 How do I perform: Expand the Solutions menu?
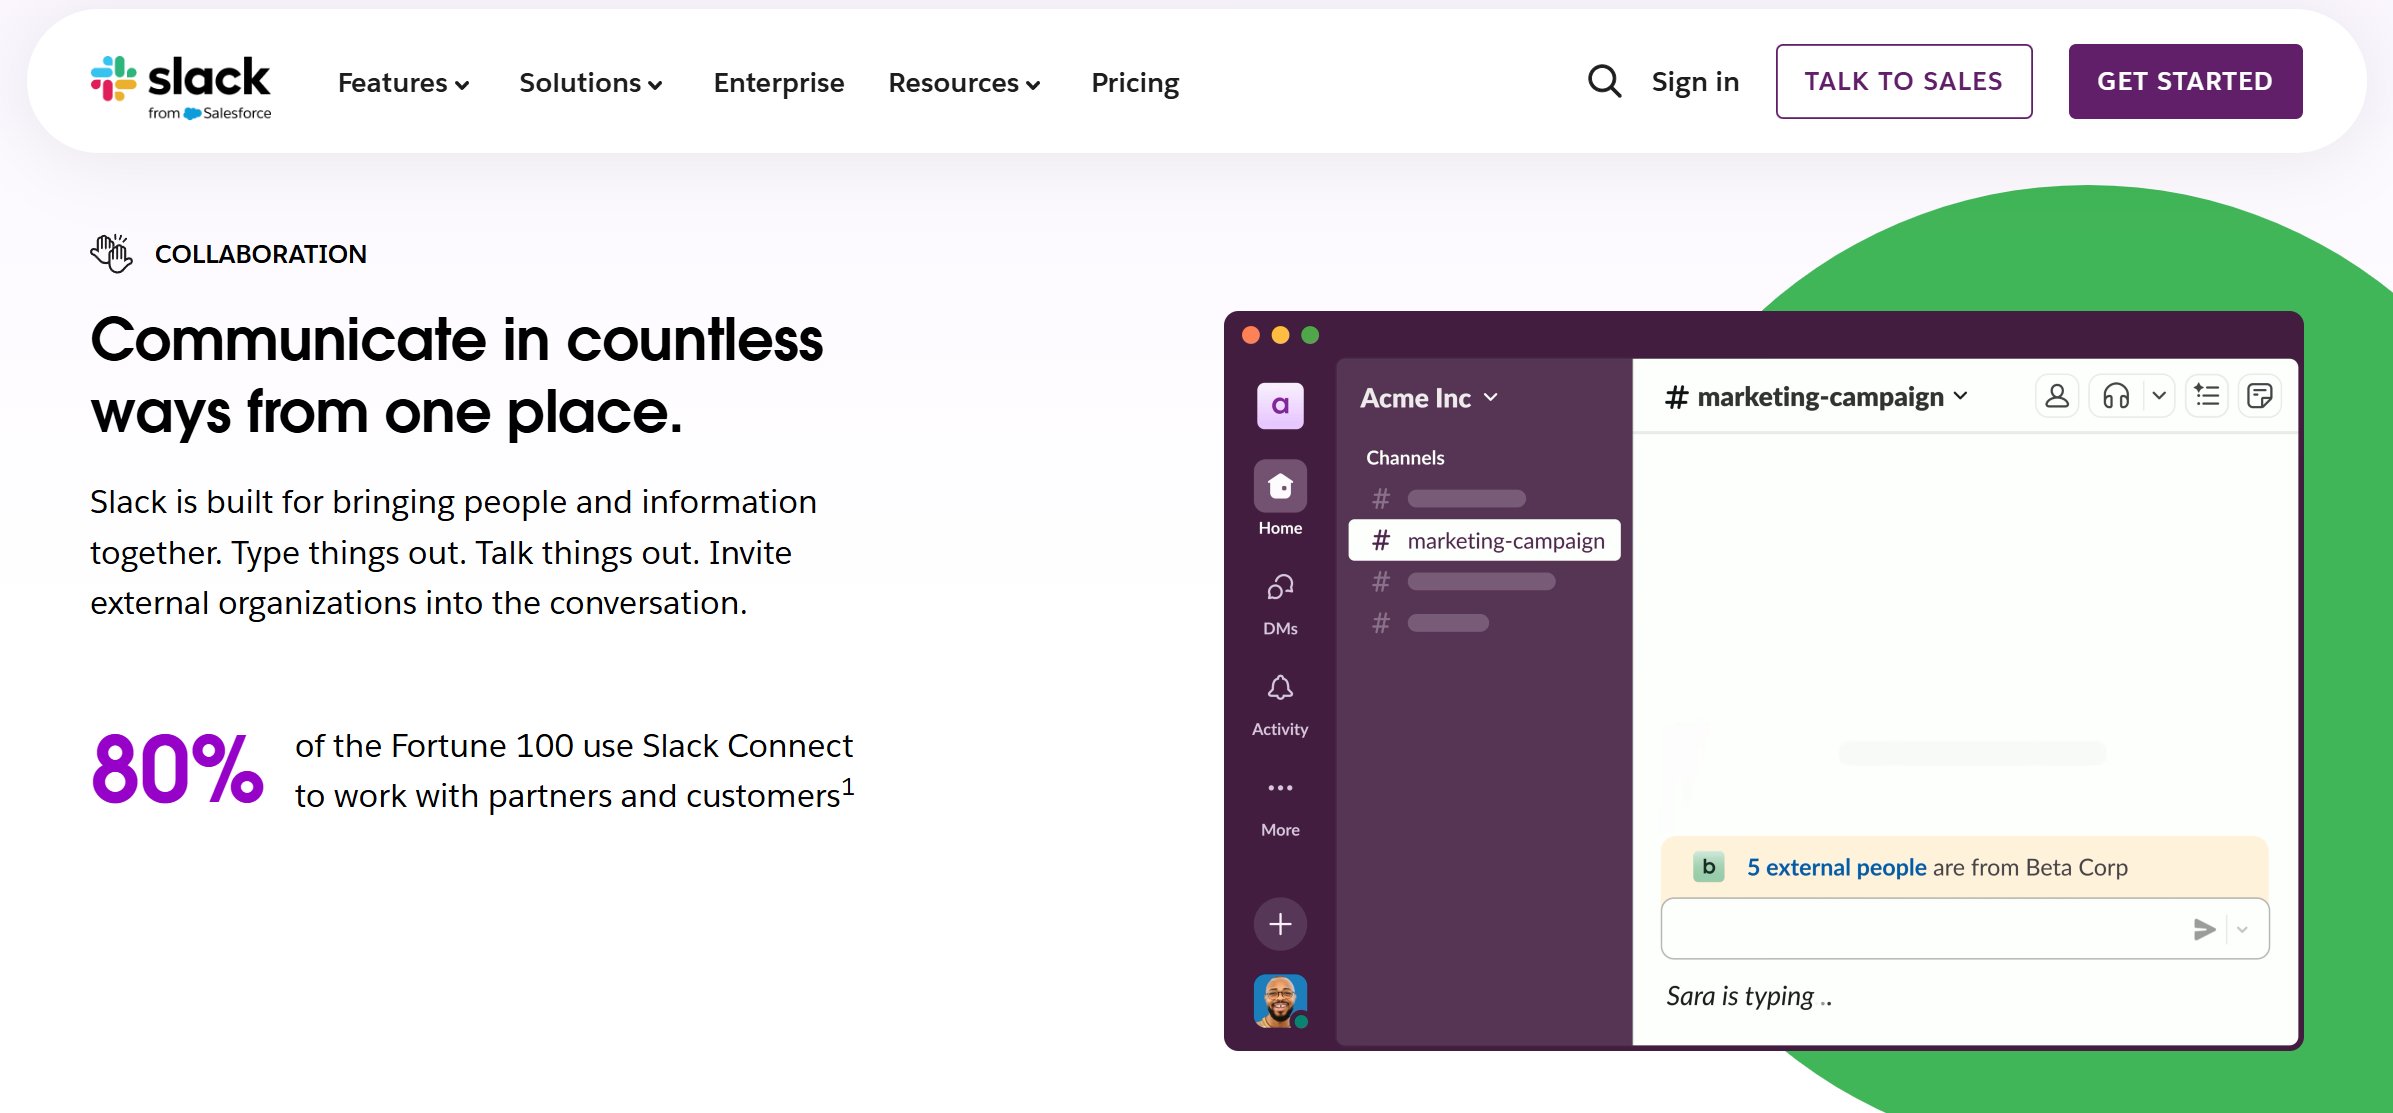pyautogui.click(x=591, y=83)
